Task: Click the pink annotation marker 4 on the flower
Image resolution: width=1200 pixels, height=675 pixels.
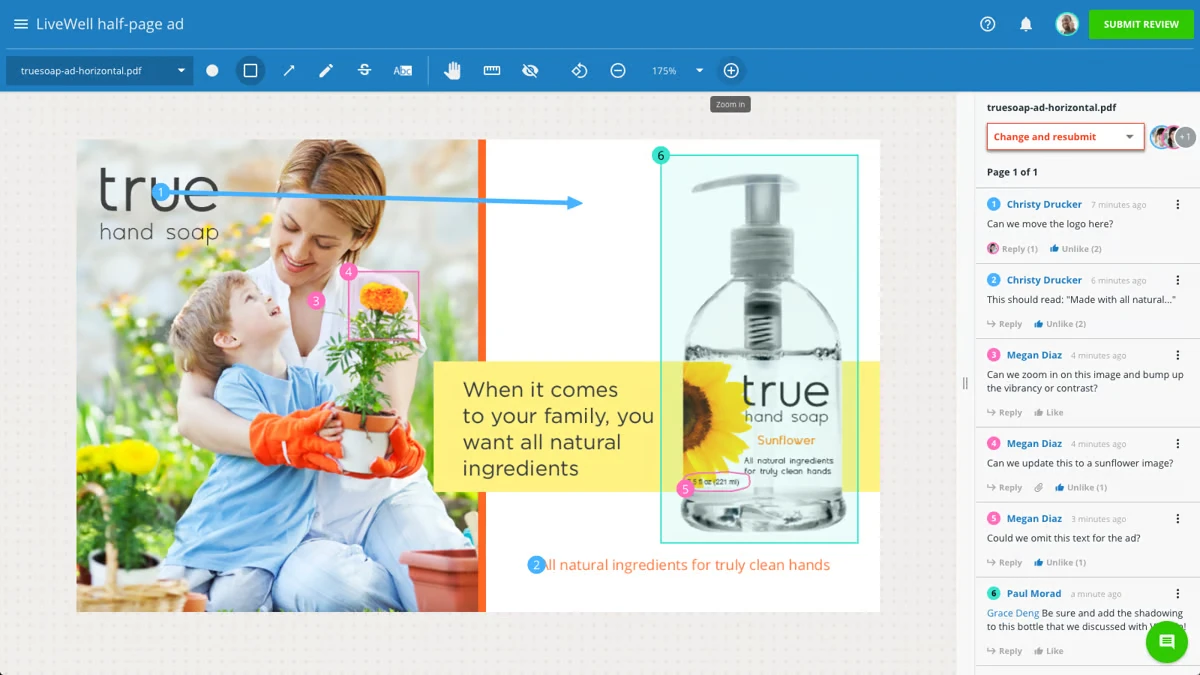Action: pos(348,272)
